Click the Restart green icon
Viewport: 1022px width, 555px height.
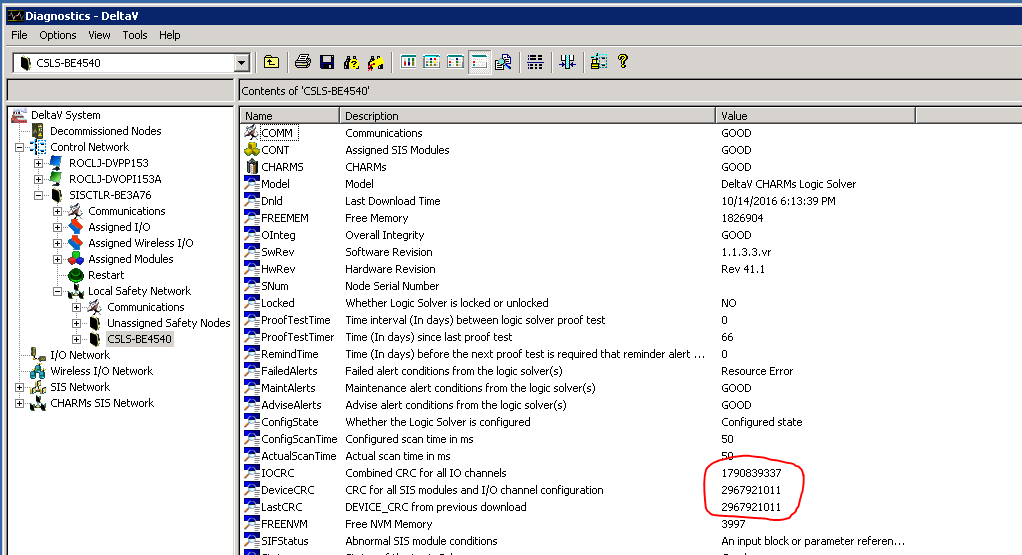[76, 275]
